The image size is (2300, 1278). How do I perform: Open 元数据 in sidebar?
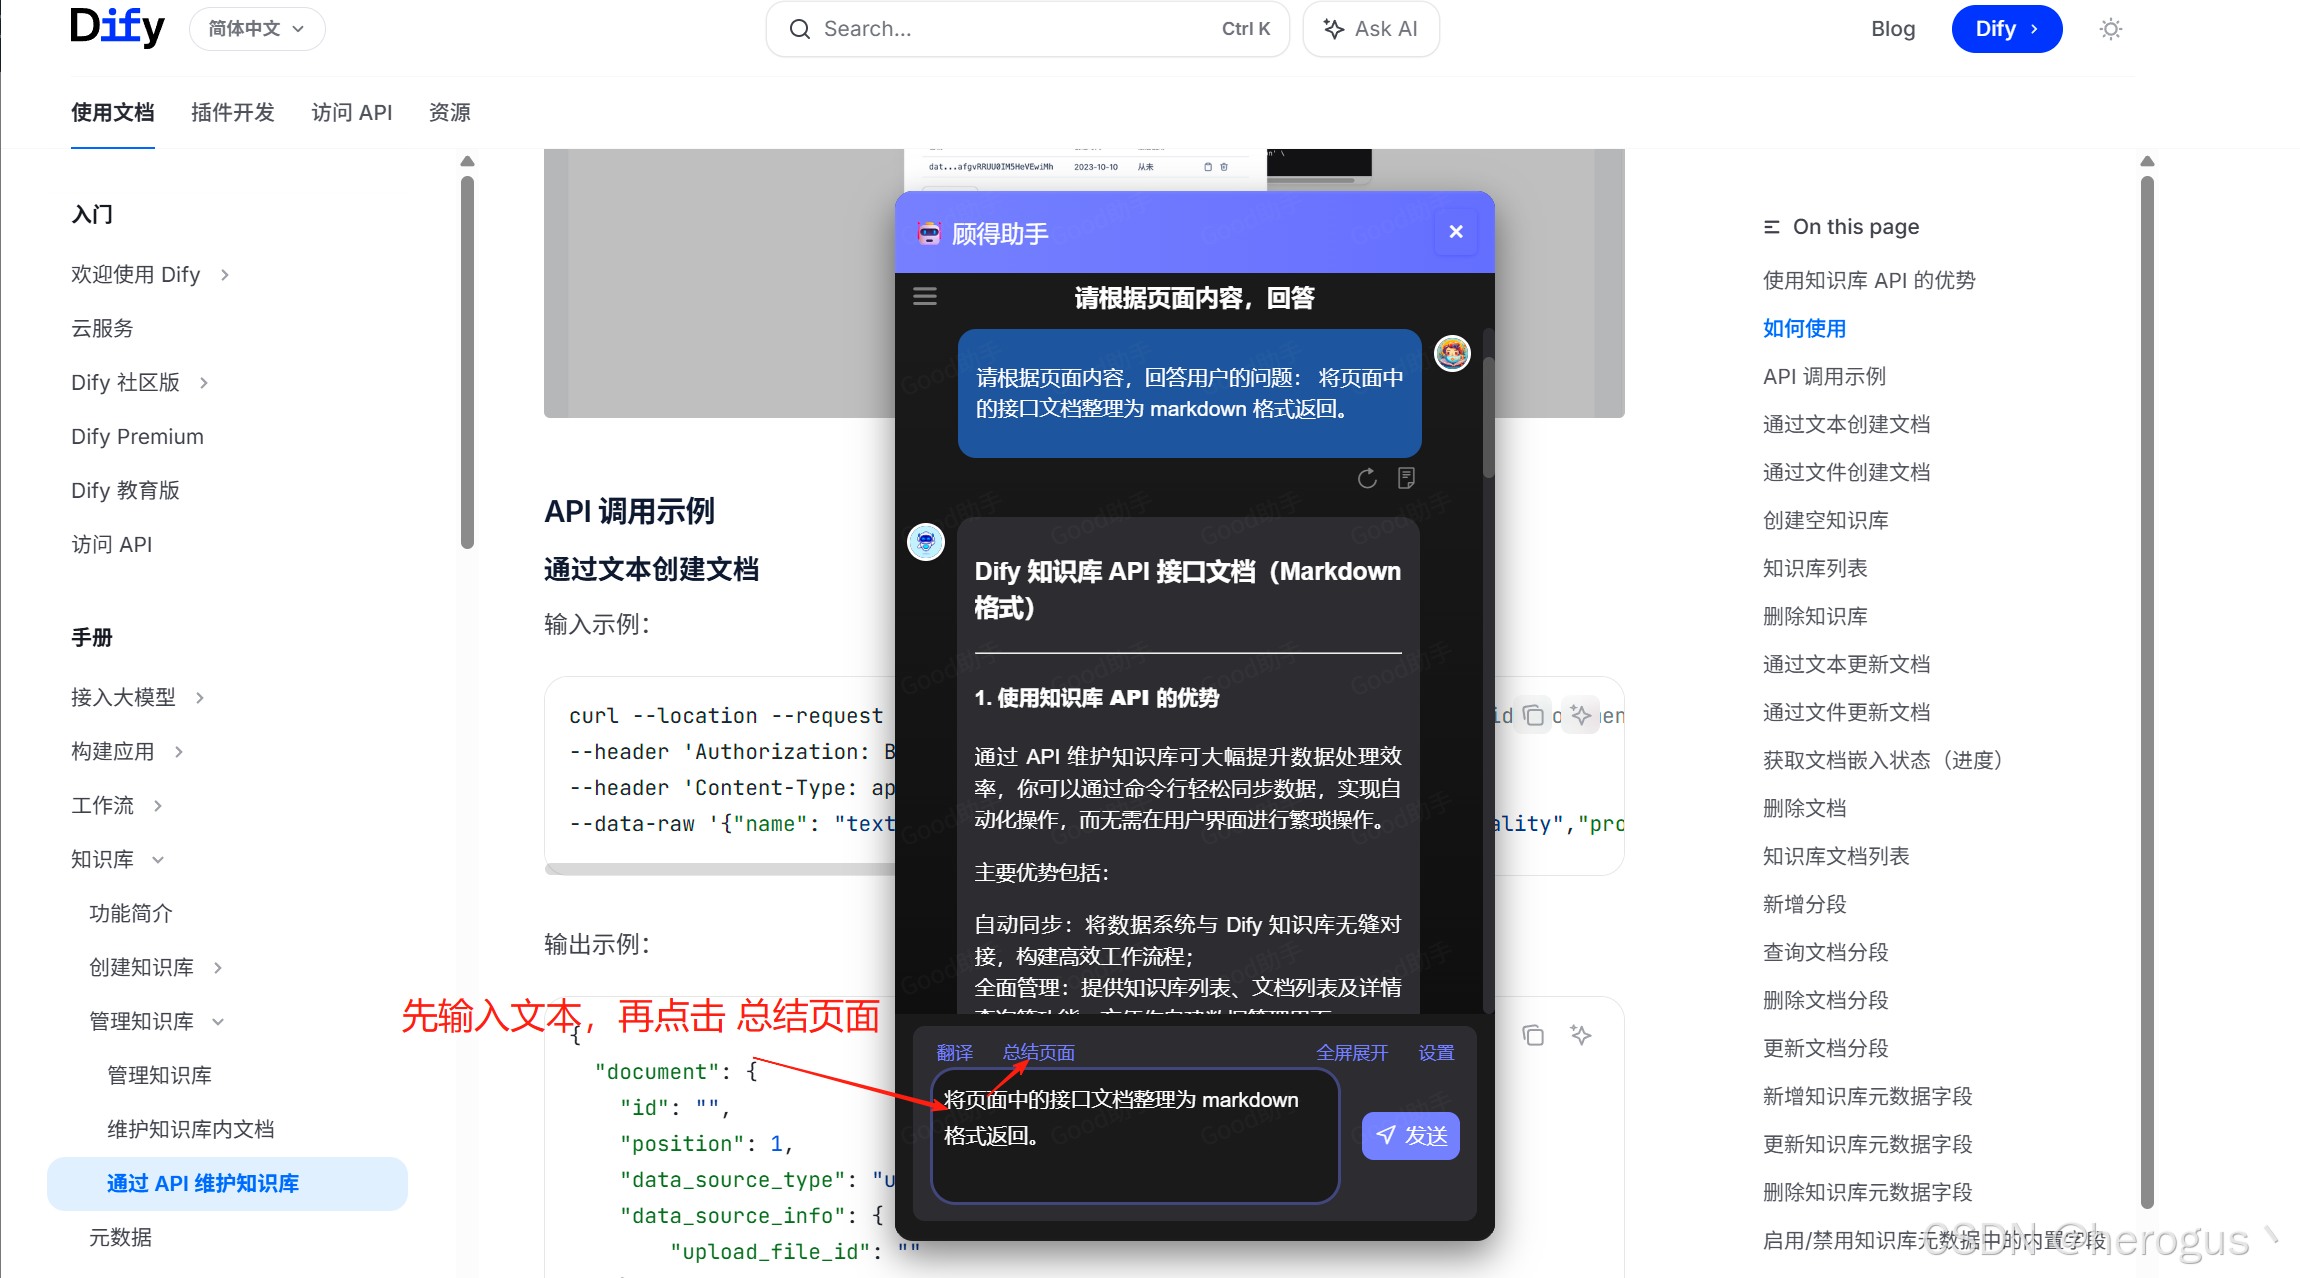click(x=120, y=1237)
